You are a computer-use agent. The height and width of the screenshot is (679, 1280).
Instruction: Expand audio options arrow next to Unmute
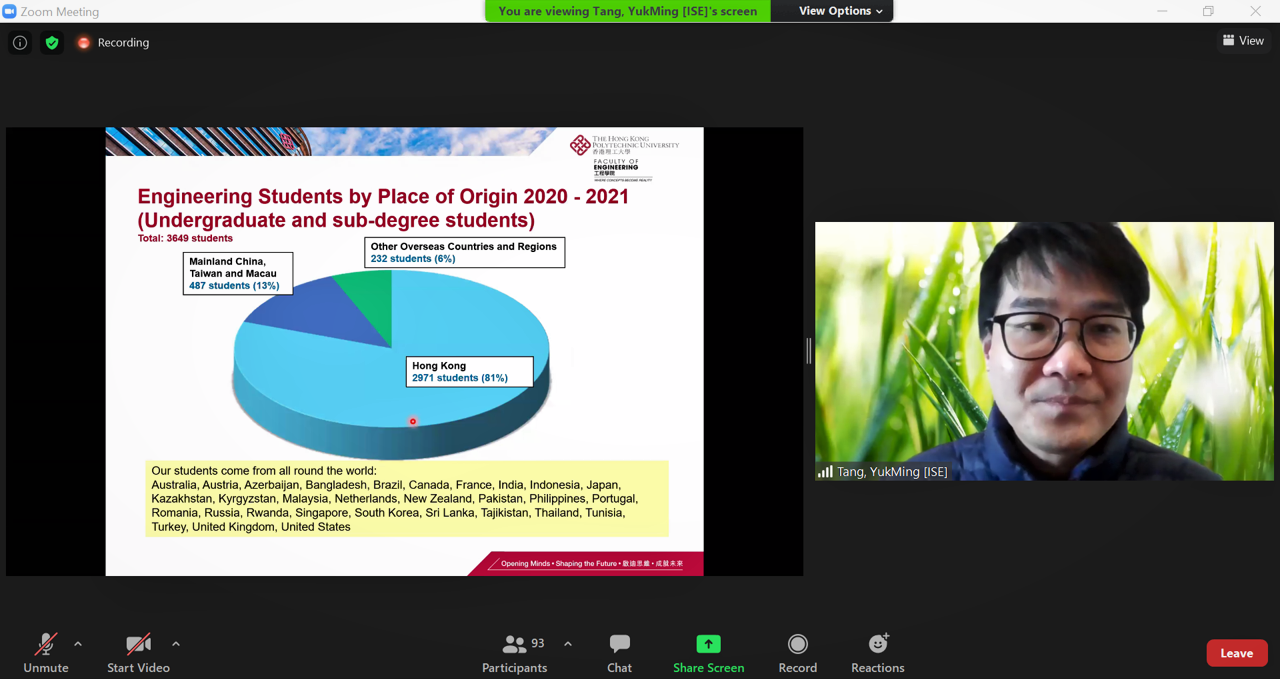coord(78,644)
